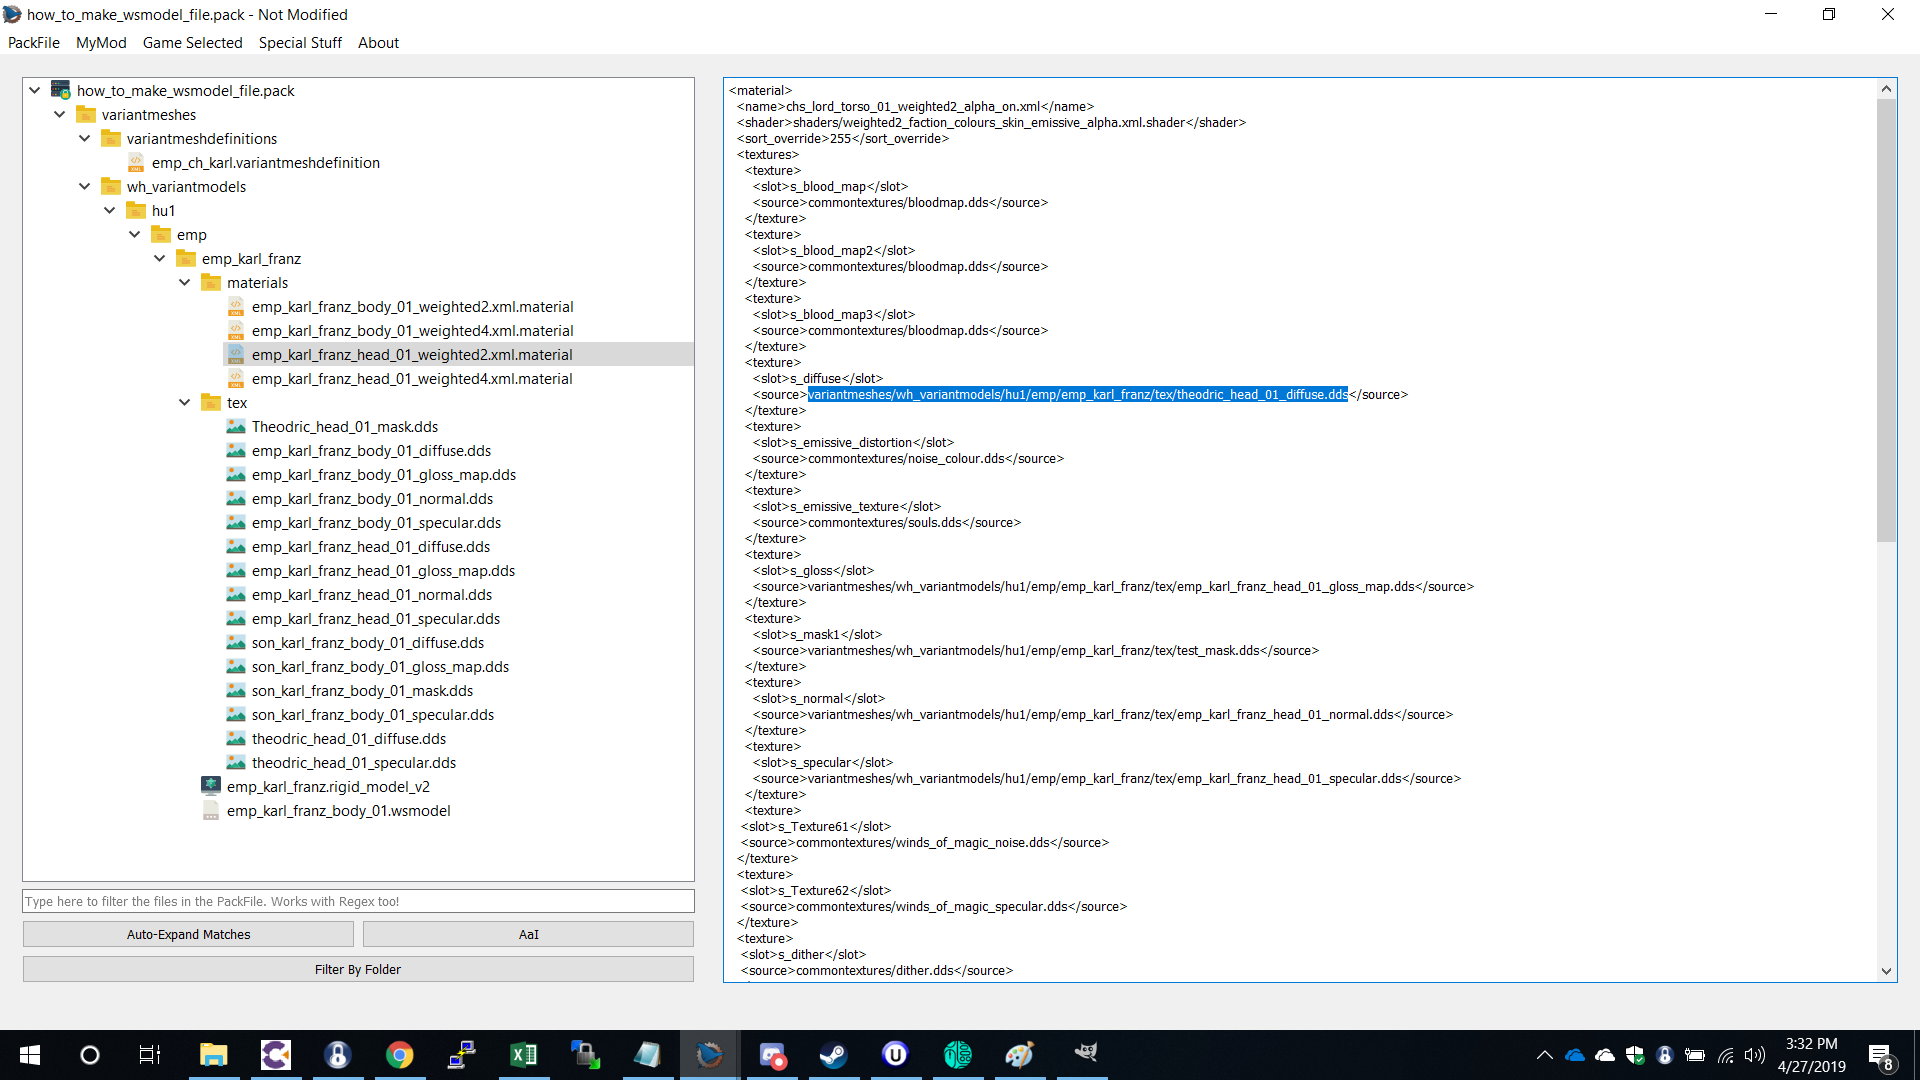Click image icon beside Theodric_head_01_mask.dds
Screen dimensions: 1920x1080
click(236, 426)
